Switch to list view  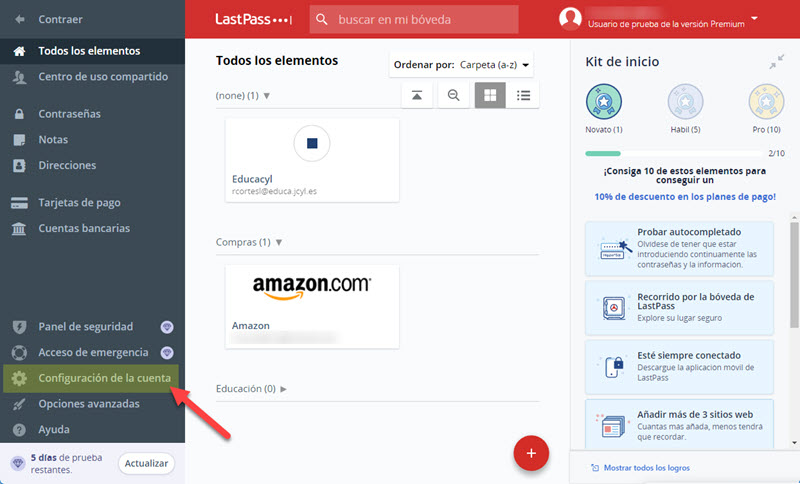523,95
